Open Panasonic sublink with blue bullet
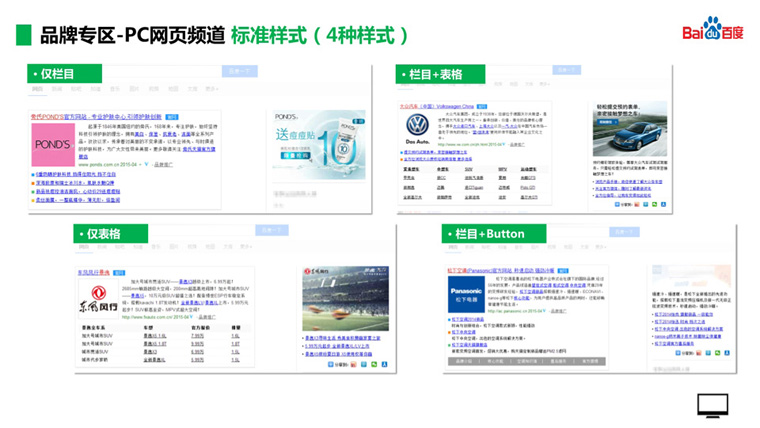This screenshot has height=428, width=760. tap(468, 319)
